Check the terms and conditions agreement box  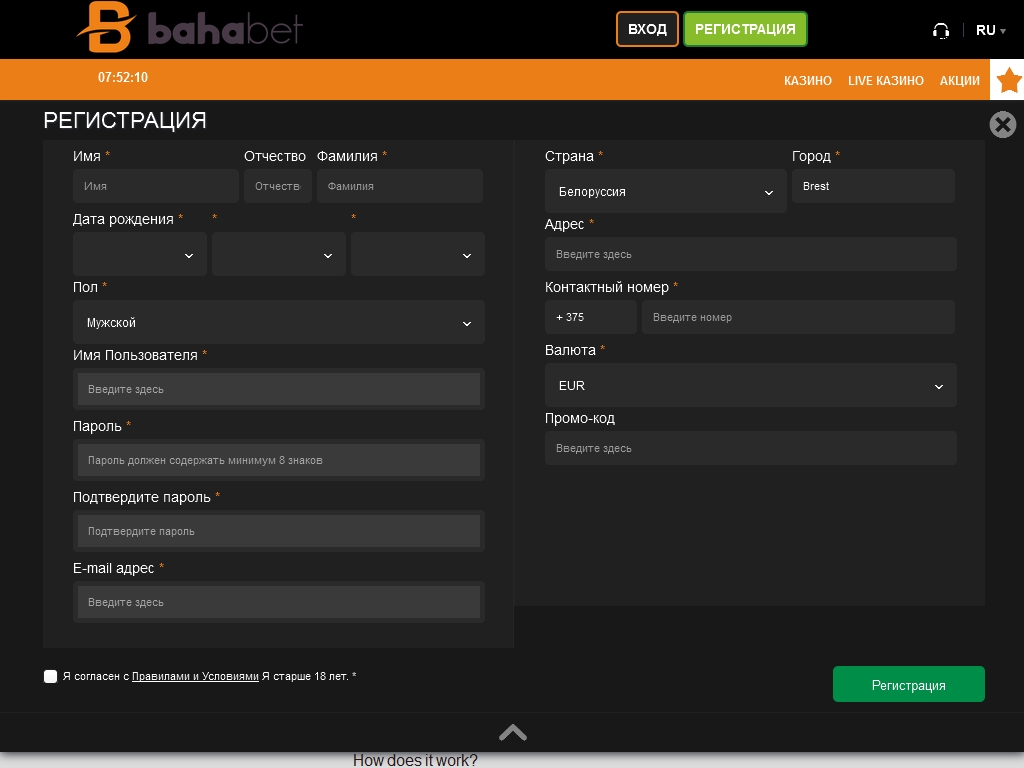coord(51,677)
